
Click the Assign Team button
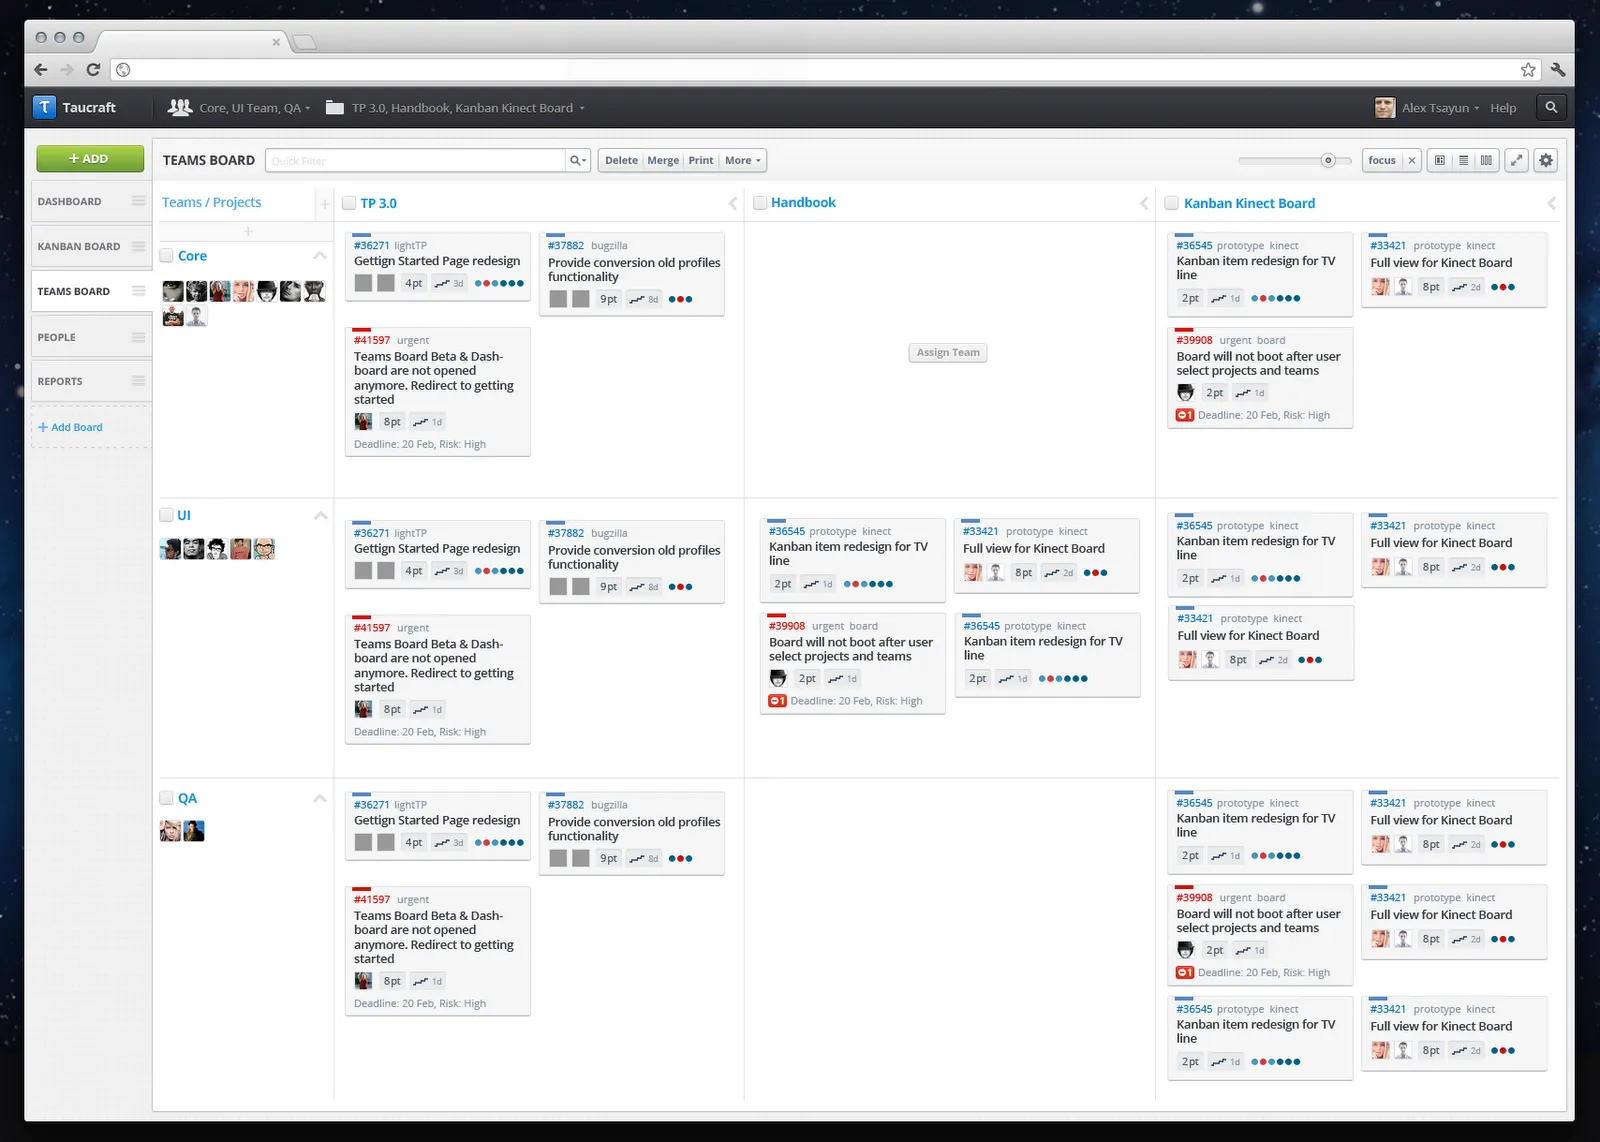pyautogui.click(x=948, y=352)
